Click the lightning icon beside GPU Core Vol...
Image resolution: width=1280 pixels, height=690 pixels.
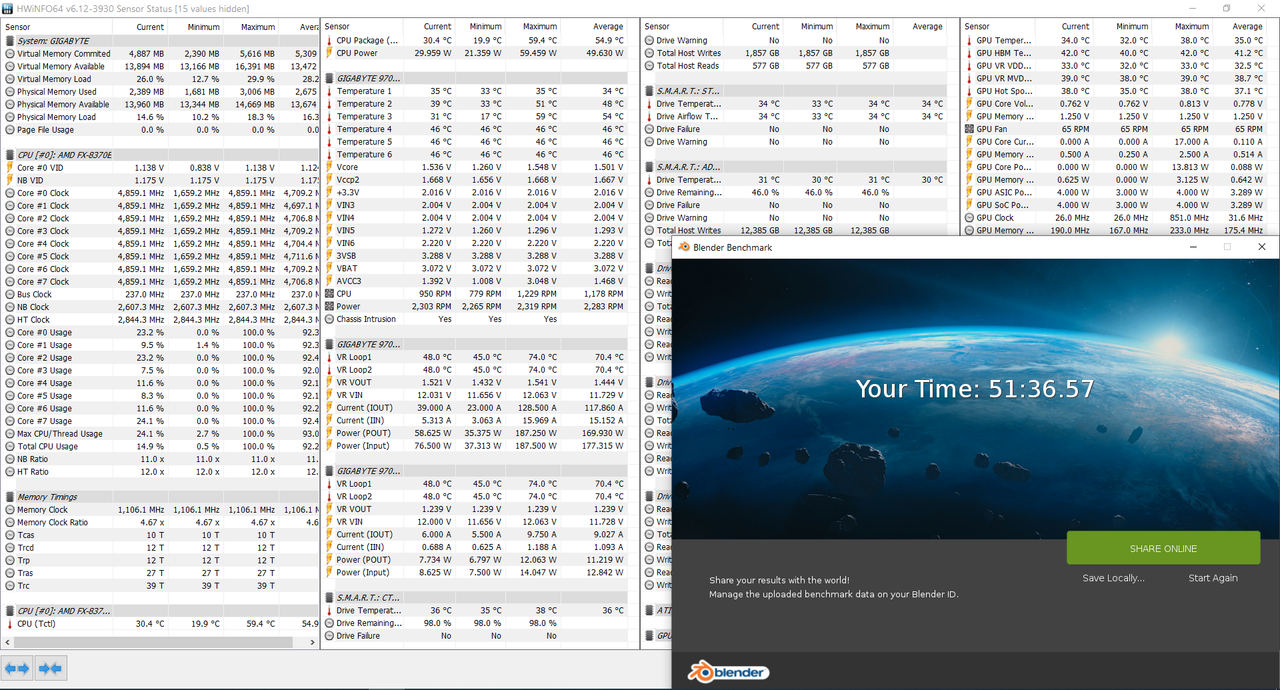pos(969,103)
